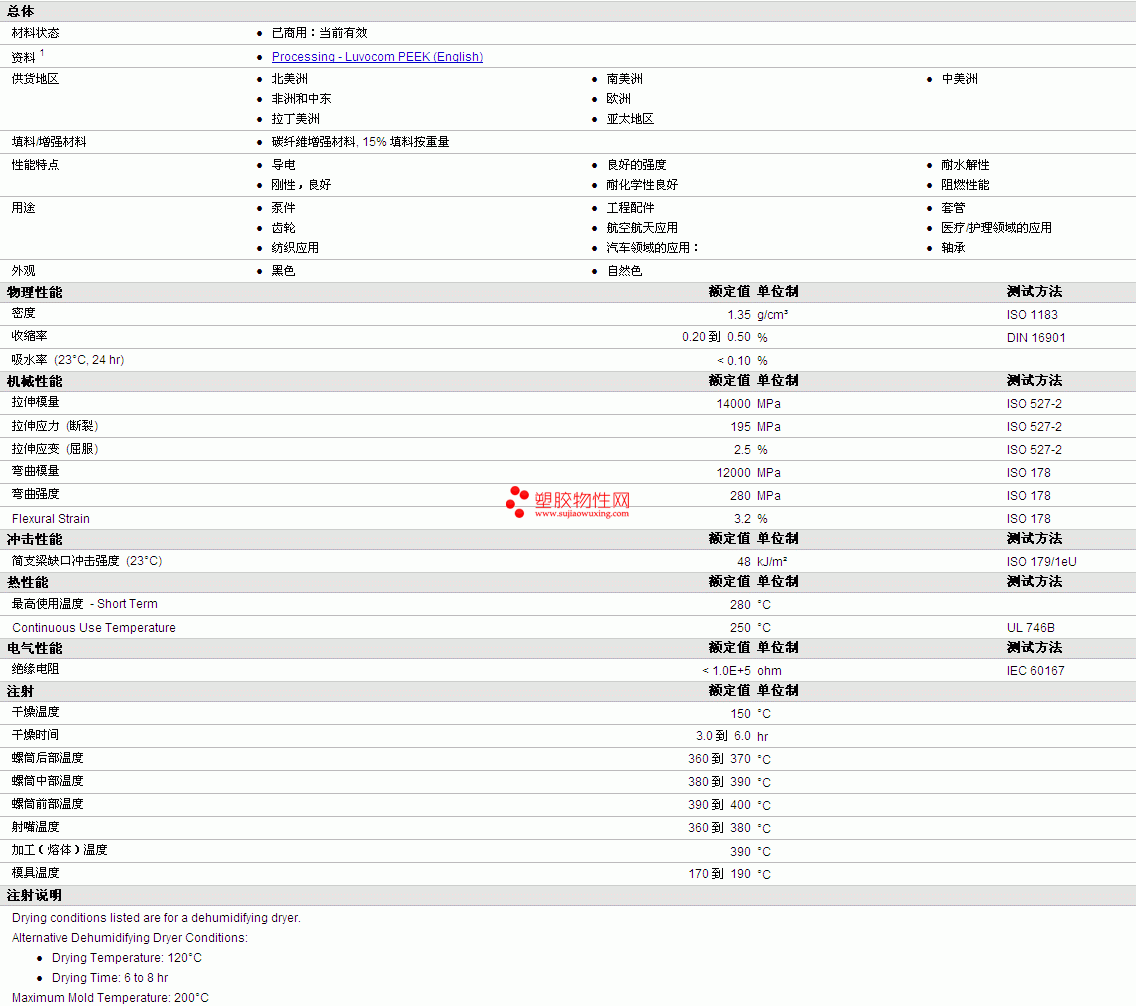
Task: Click the 冲击性能 section header
Action: coord(35,540)
